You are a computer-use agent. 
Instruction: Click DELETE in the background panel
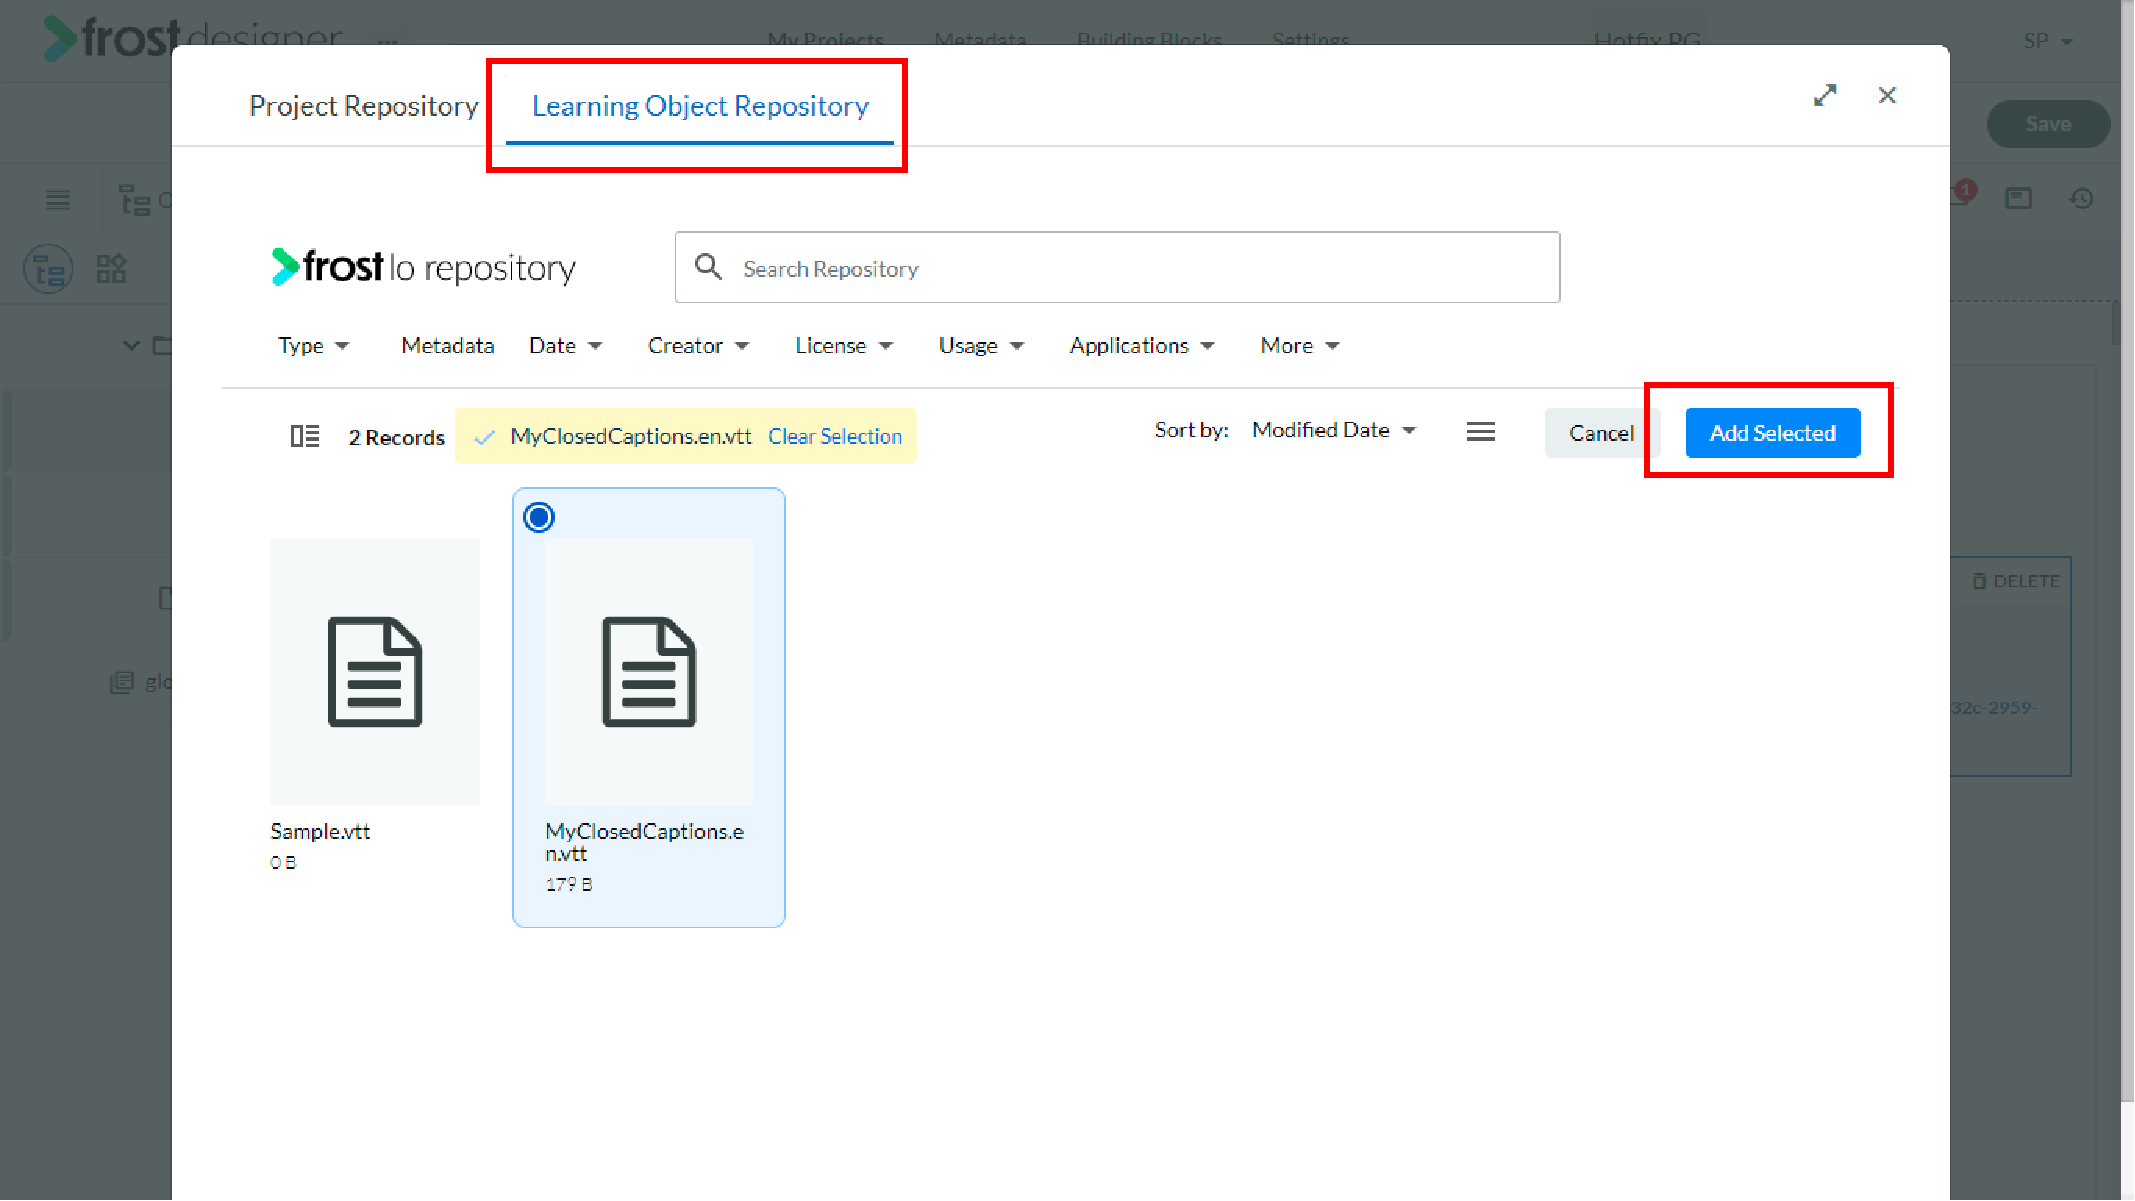(2016, 581)
